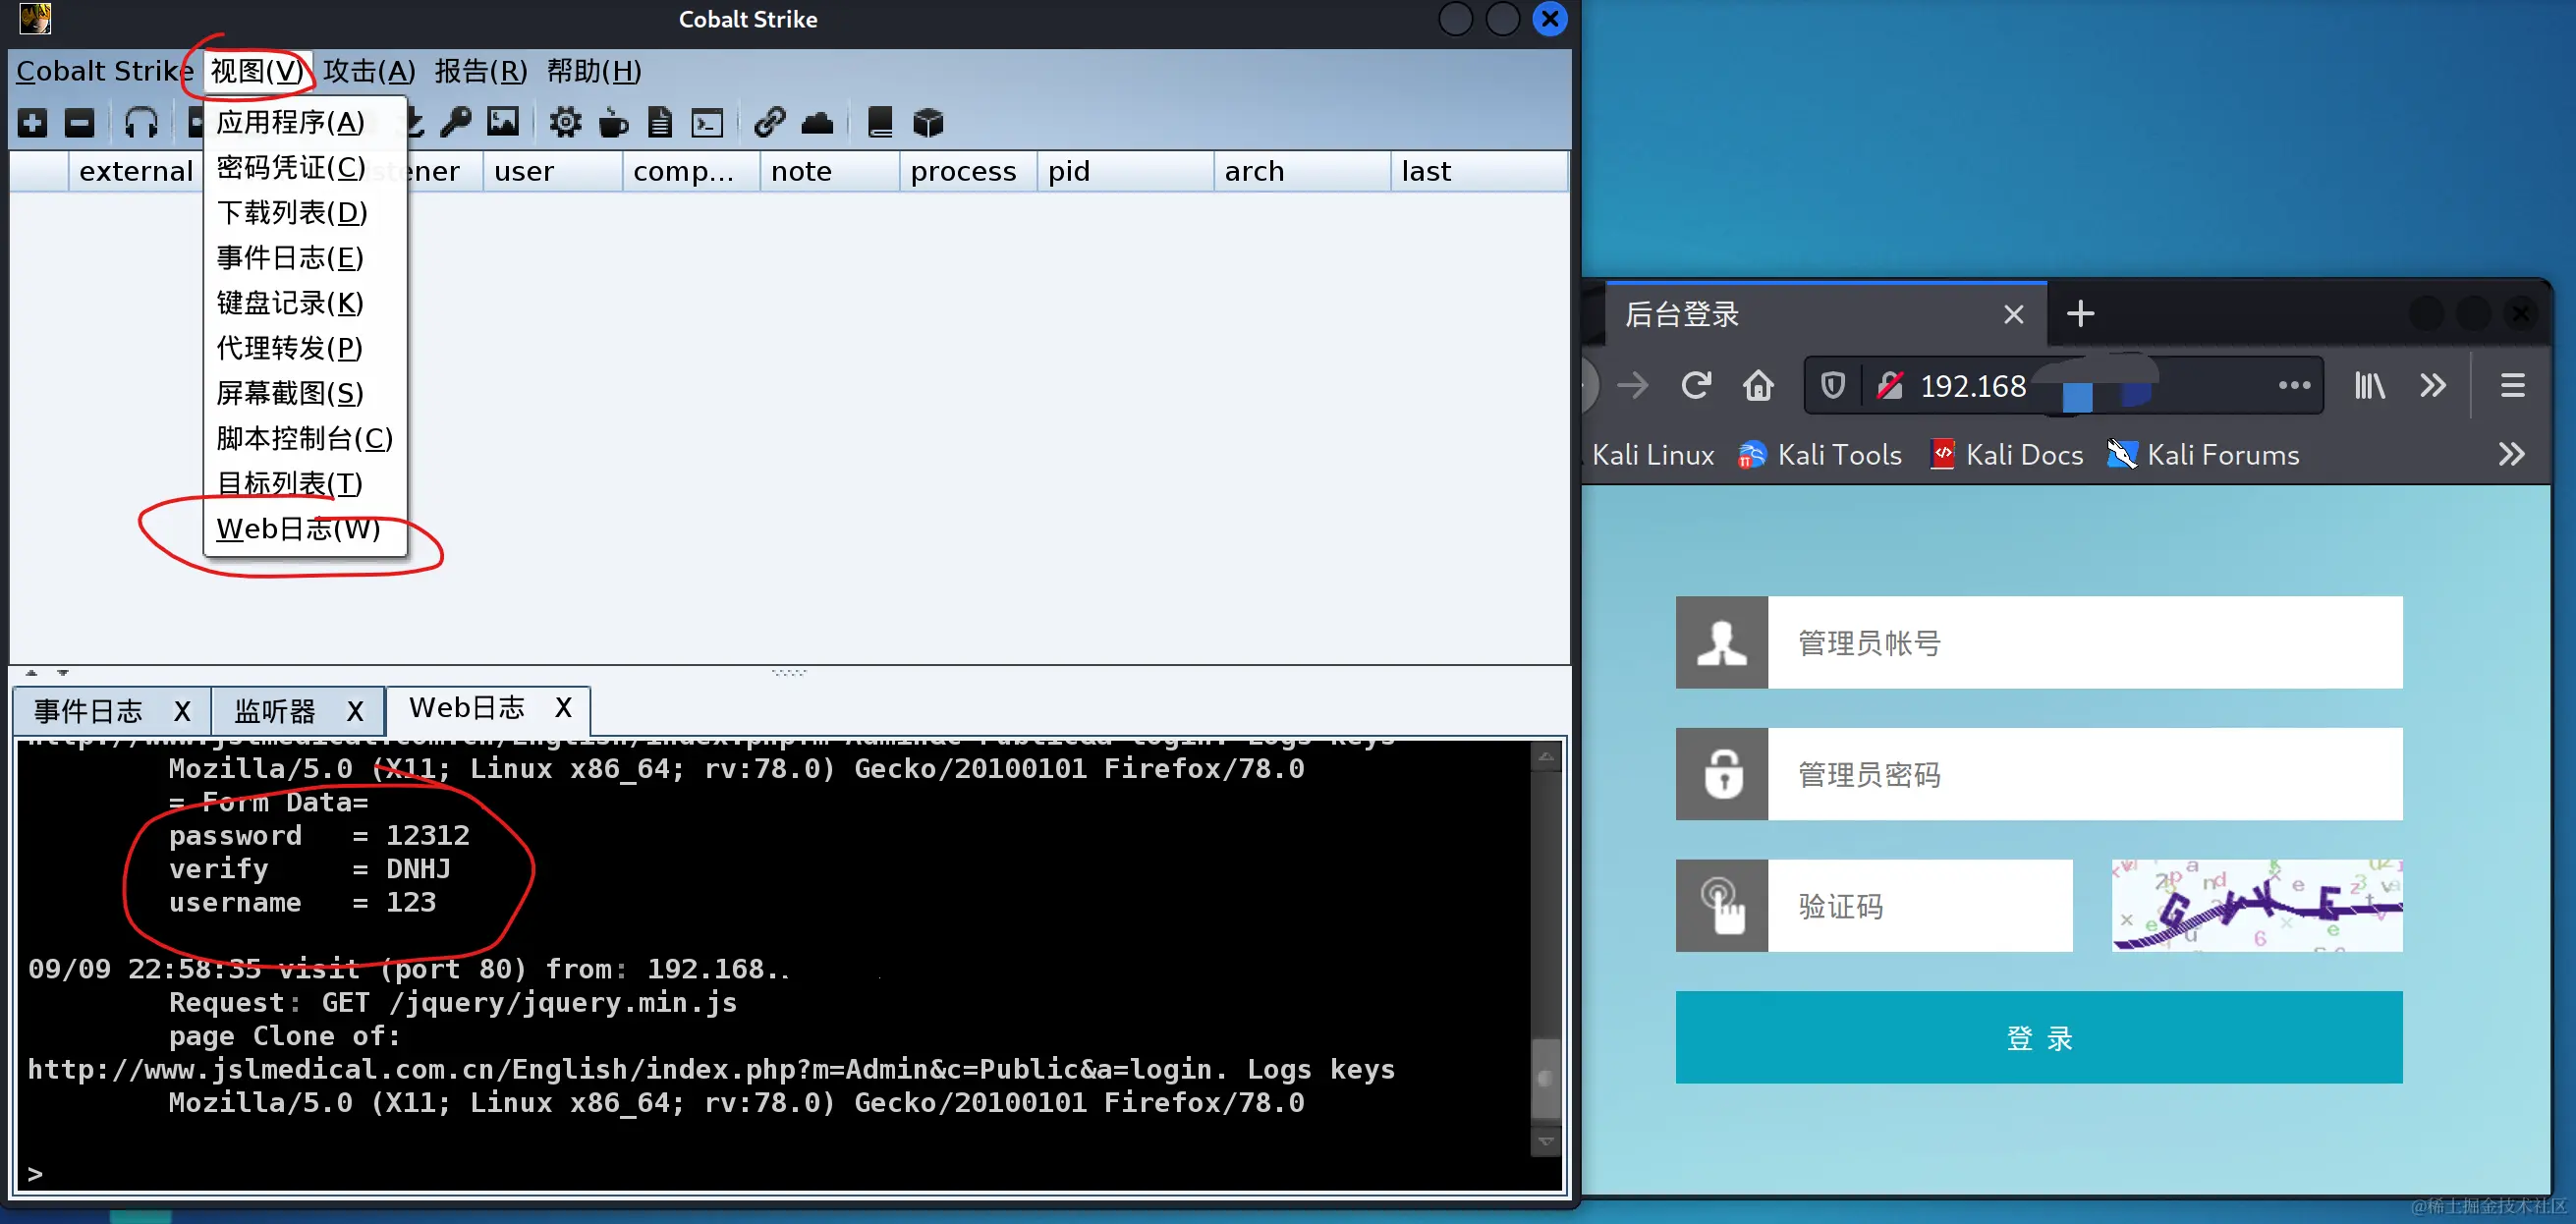Open the Kali Docs bookmark
The image size is (2576, 1224).
coord(2006,455)
